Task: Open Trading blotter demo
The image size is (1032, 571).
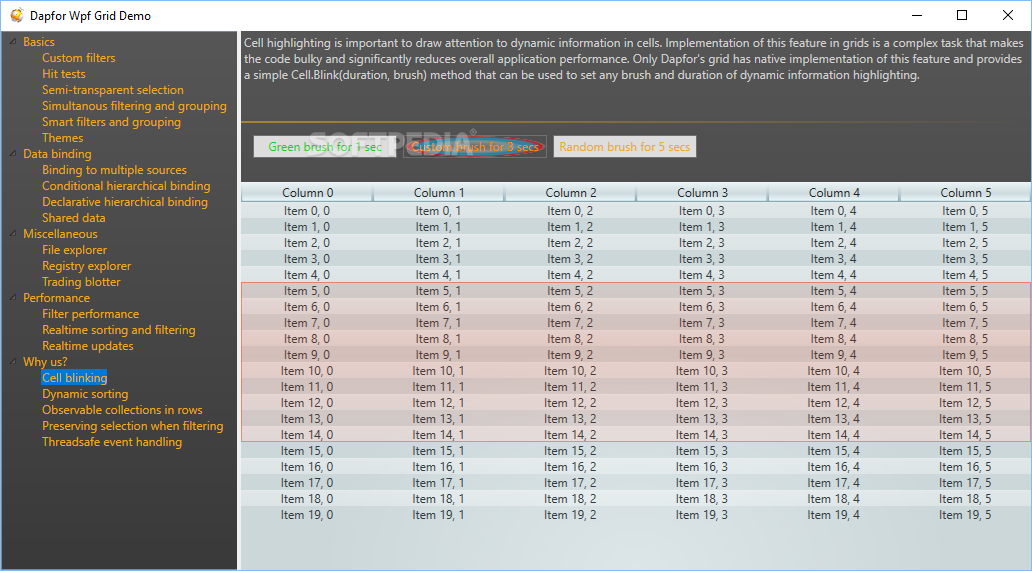Action: pyautogui.click(x=81, y=282)
